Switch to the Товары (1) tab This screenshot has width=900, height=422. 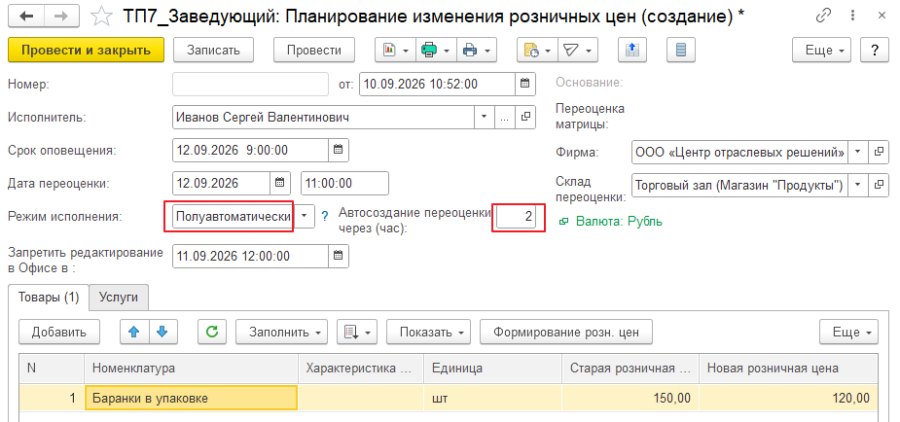[x=49, y=297]
